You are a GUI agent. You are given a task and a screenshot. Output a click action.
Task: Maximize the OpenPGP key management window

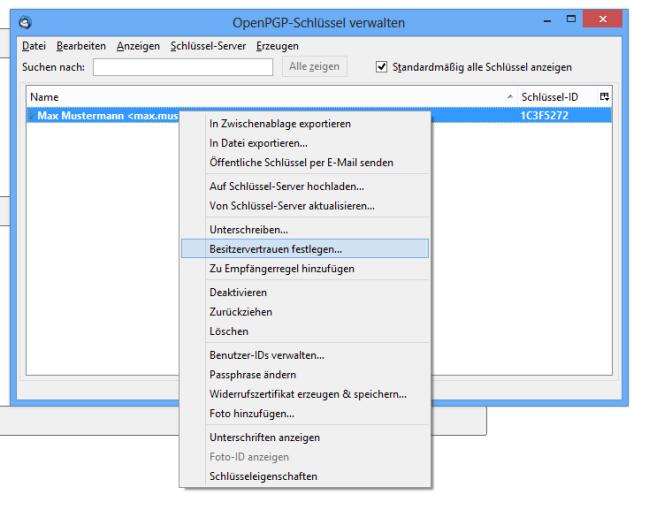click(x=571, y=19)
